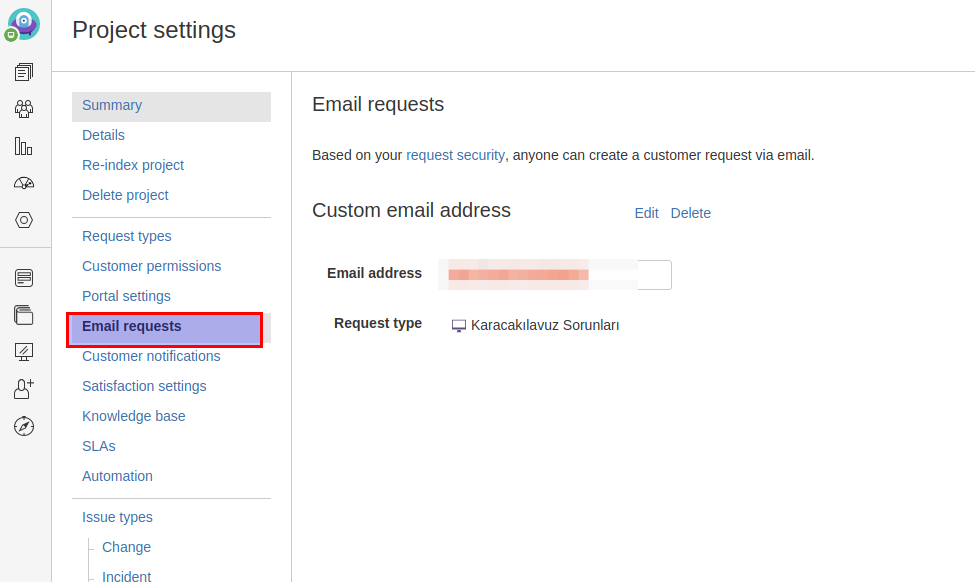Go to Customer permissions settings

(x=152, y=266)
